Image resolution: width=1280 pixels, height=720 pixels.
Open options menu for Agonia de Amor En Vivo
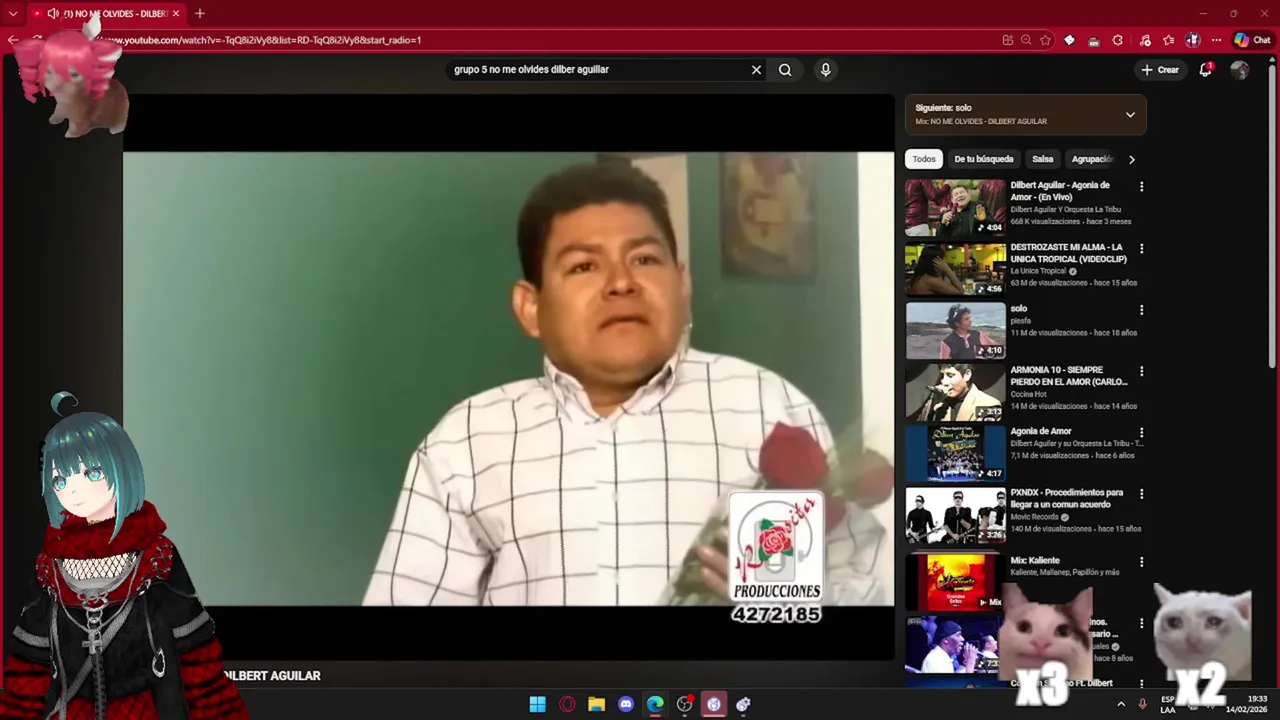[x=1141, y=187]
